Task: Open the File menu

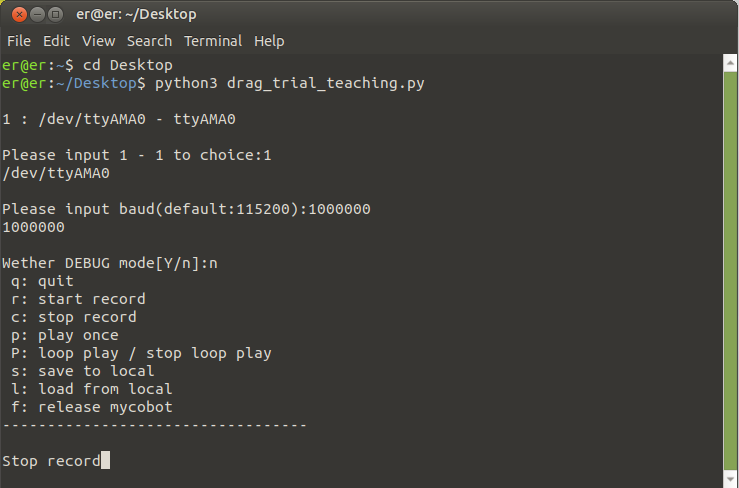Action: tap(19, 41)
